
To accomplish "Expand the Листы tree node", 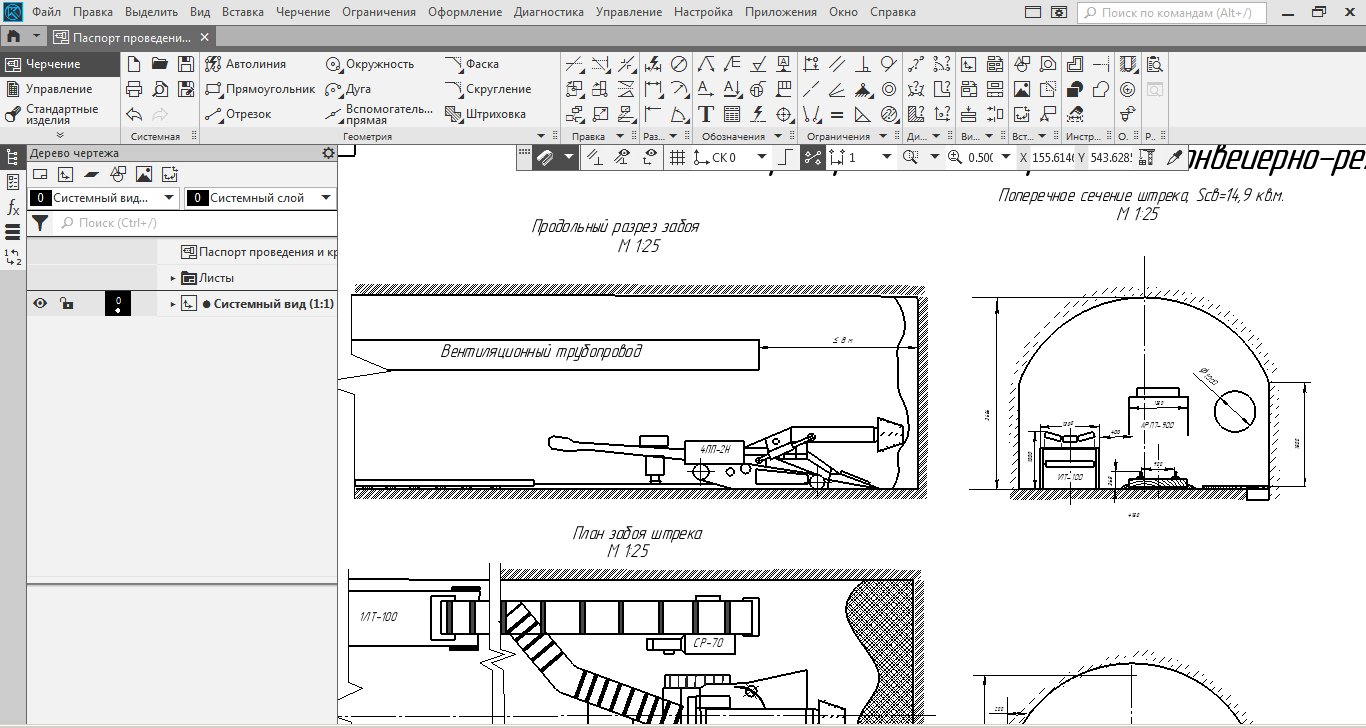I will click(172, 278).
